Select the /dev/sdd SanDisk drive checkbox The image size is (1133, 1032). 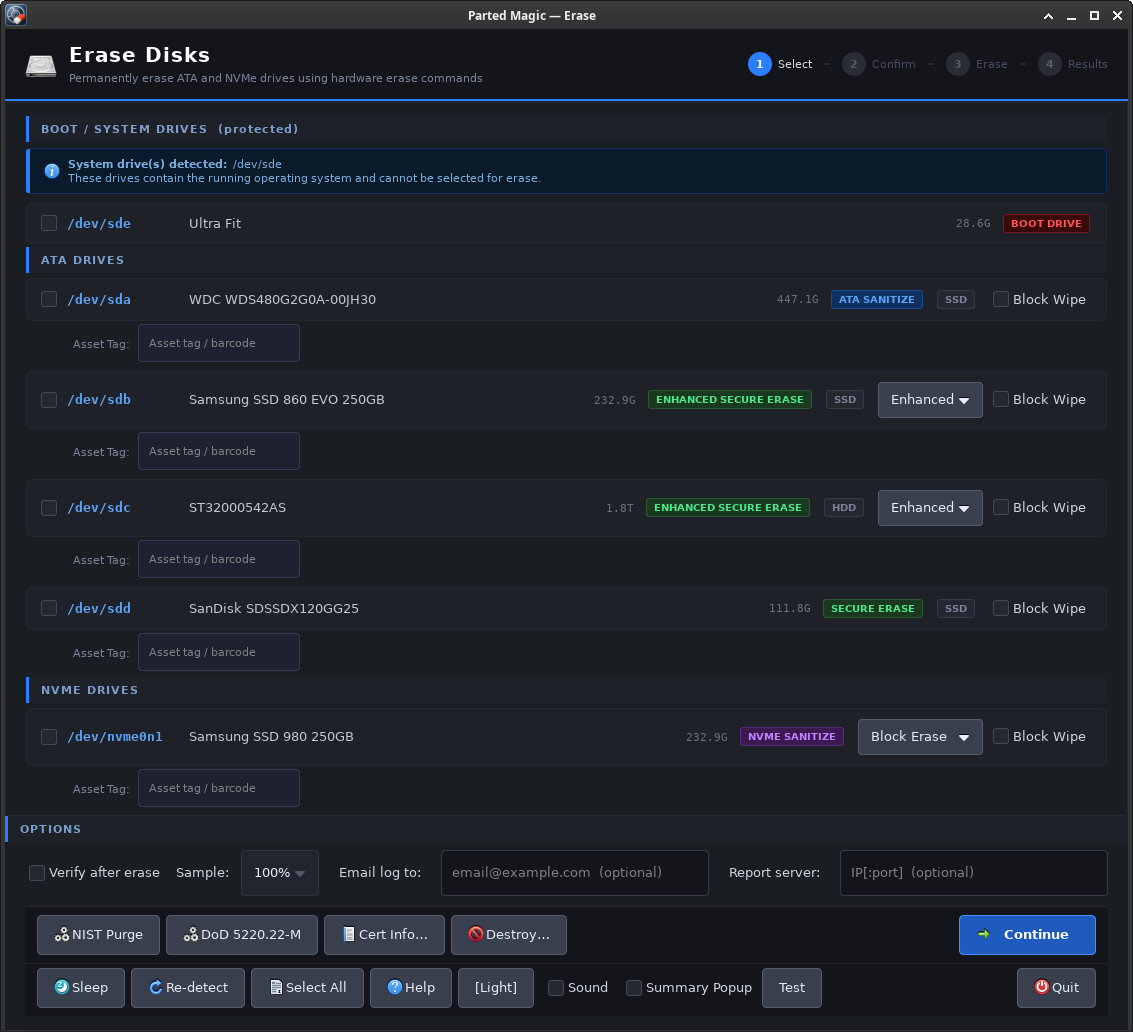click(49, 609)
